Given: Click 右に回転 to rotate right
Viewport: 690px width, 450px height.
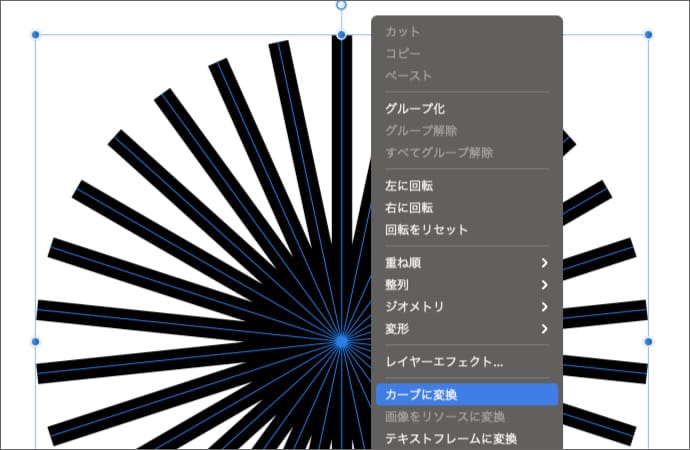Looking at the screenshot, I should pyautogui.click(x=409, y=208).
